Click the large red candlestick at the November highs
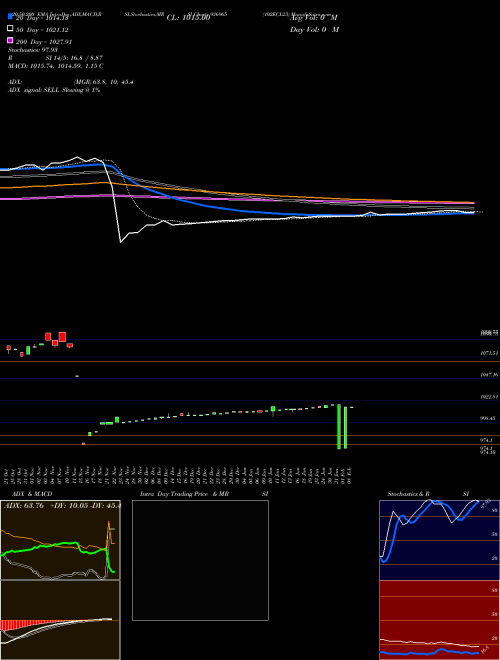500x660 pixels. (x=63, y=337)
